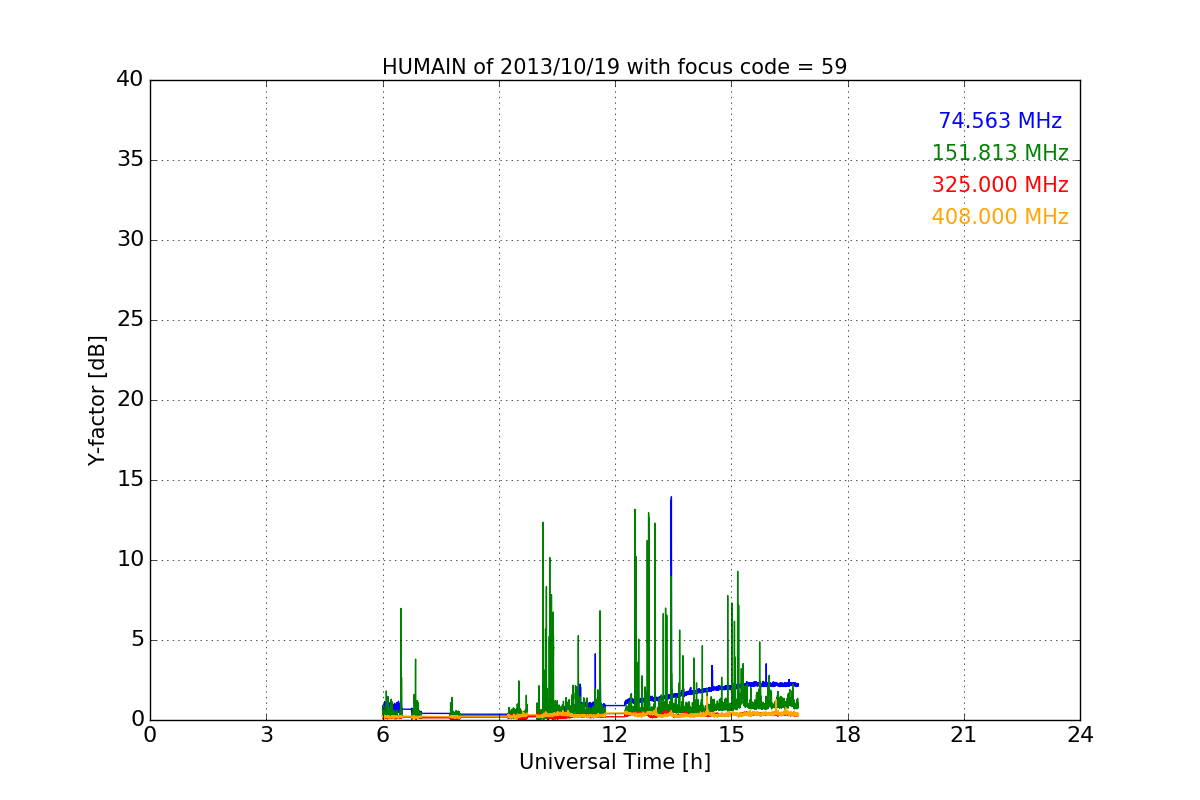Select the red 325.000 MHz legend label
The image size is (1200, 800).
(1000, 185)
